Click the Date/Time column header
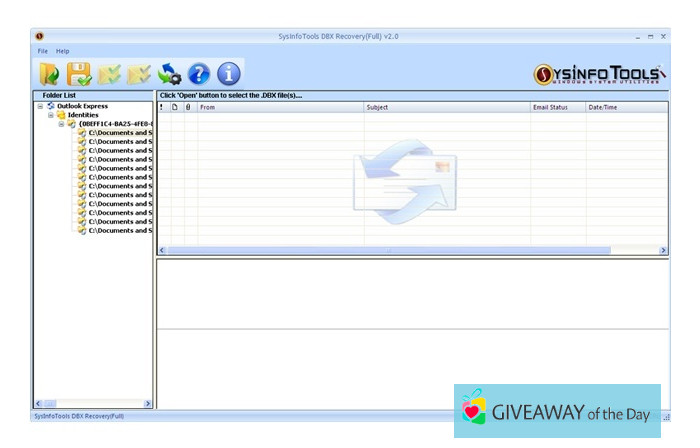This screenshot has height=448, width=700. [625, 107]
